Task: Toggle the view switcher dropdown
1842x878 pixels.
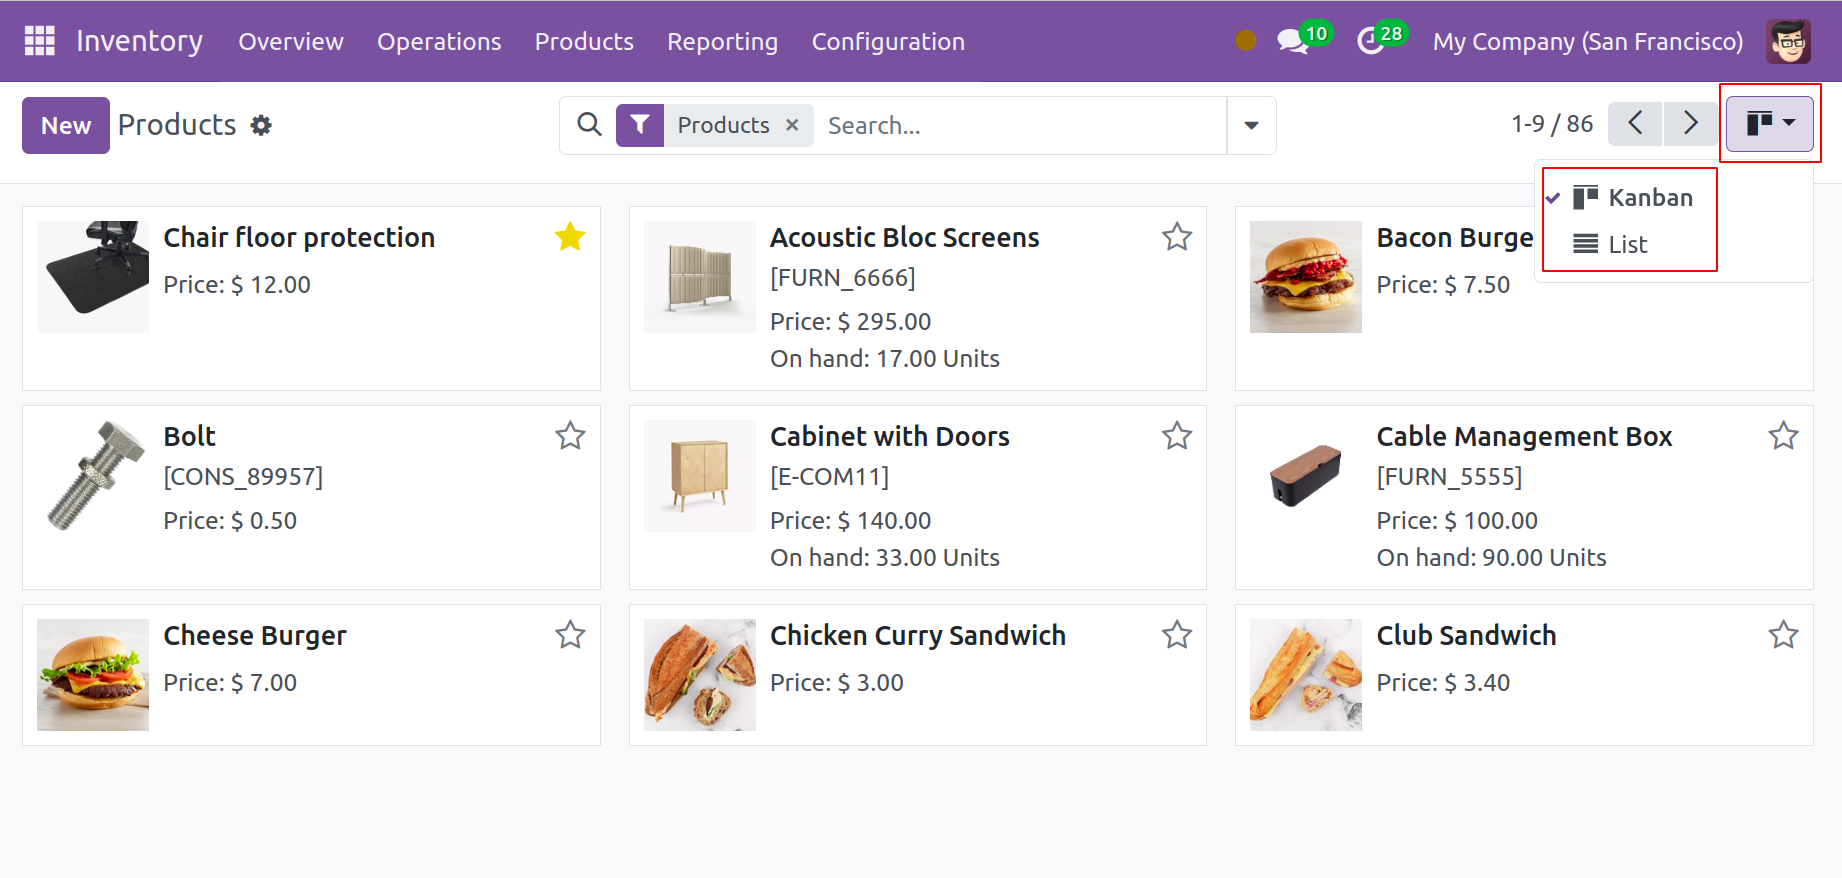Action: (1770, 124)
